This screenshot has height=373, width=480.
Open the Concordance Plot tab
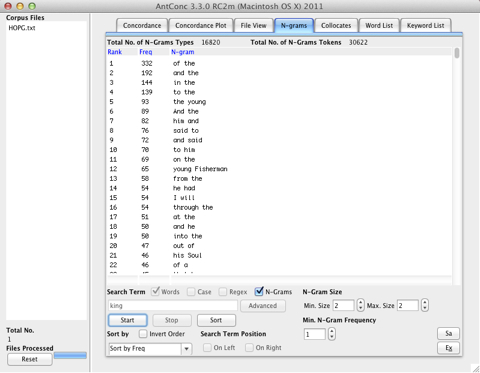click(x=201, y=26)
